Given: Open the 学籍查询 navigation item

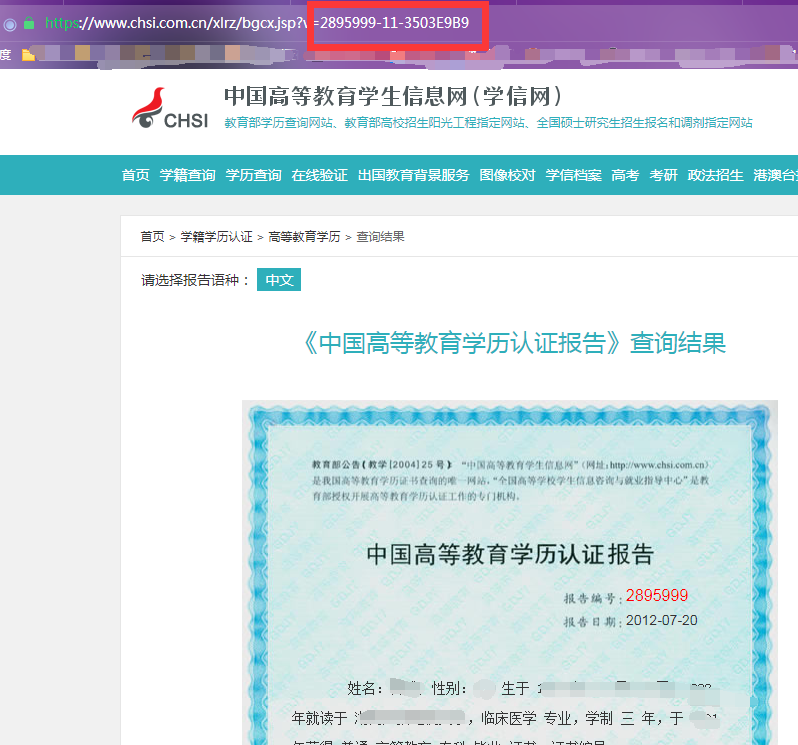Looking at the screenshot, I should click(187, 175).
